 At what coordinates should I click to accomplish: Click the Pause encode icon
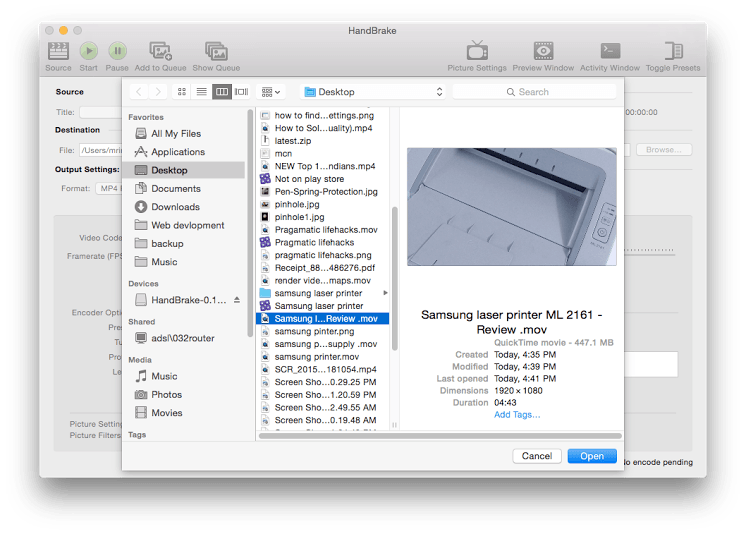(x=117, y=51)
